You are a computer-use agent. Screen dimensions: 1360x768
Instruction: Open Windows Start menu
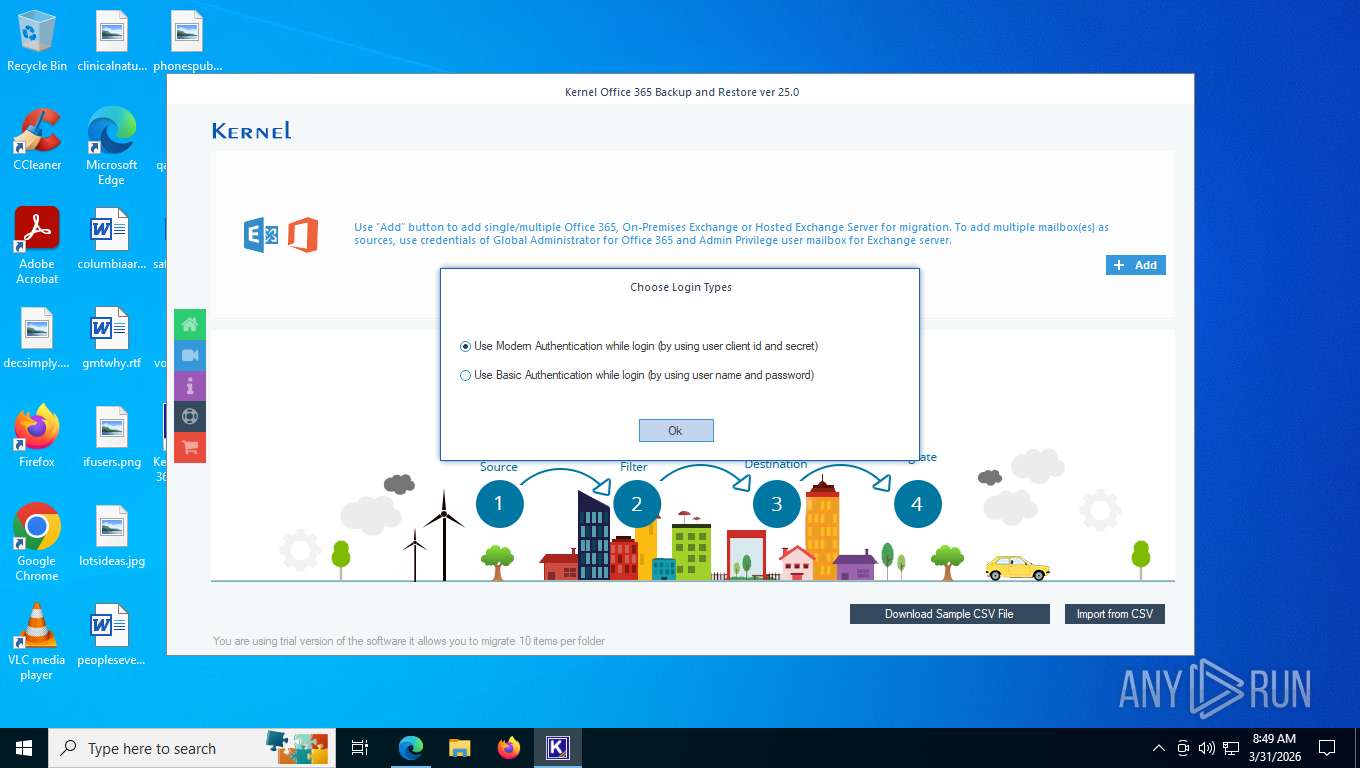coord(24,748)
